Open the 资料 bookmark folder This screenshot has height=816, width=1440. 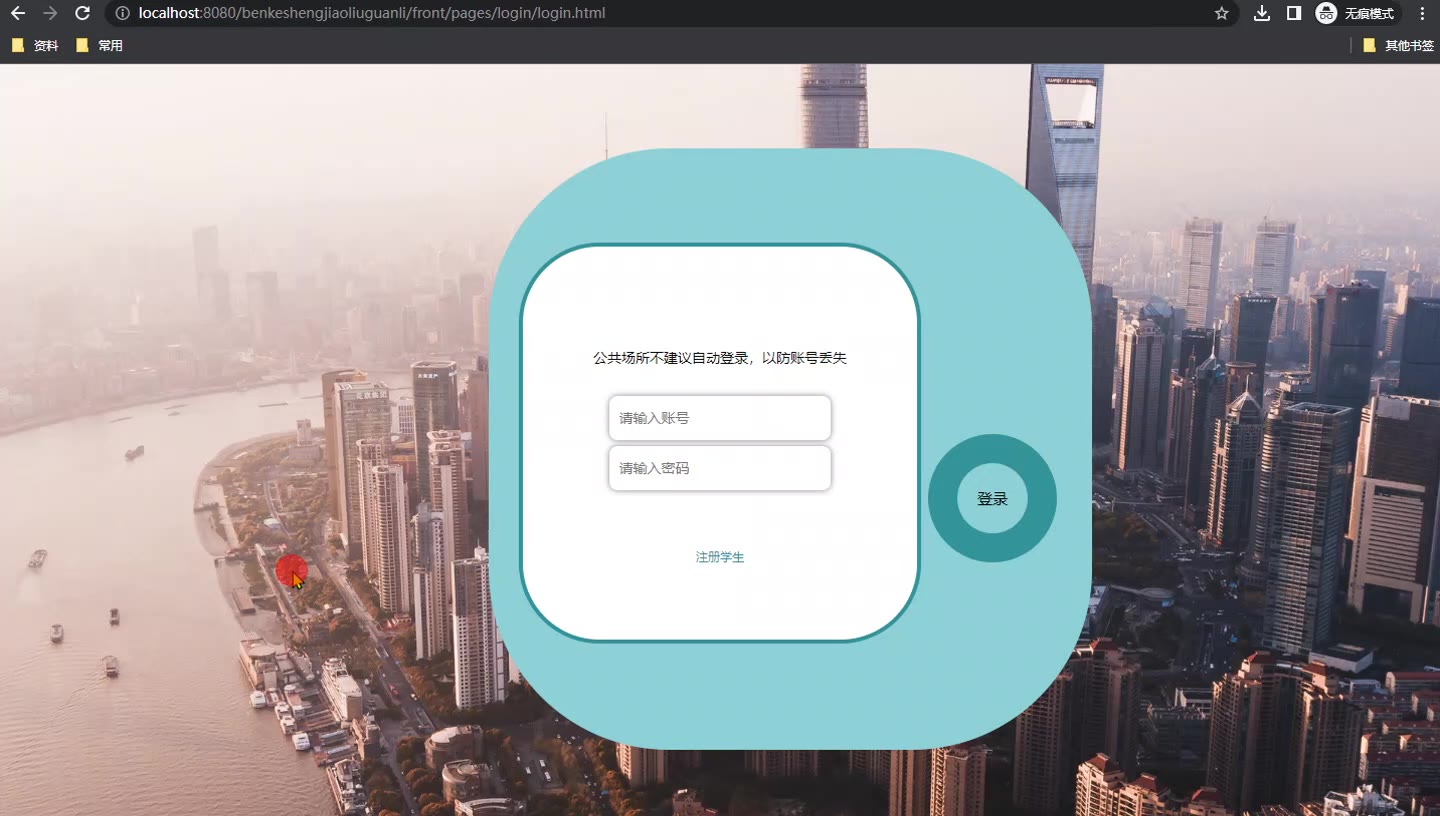coord(35,45)
